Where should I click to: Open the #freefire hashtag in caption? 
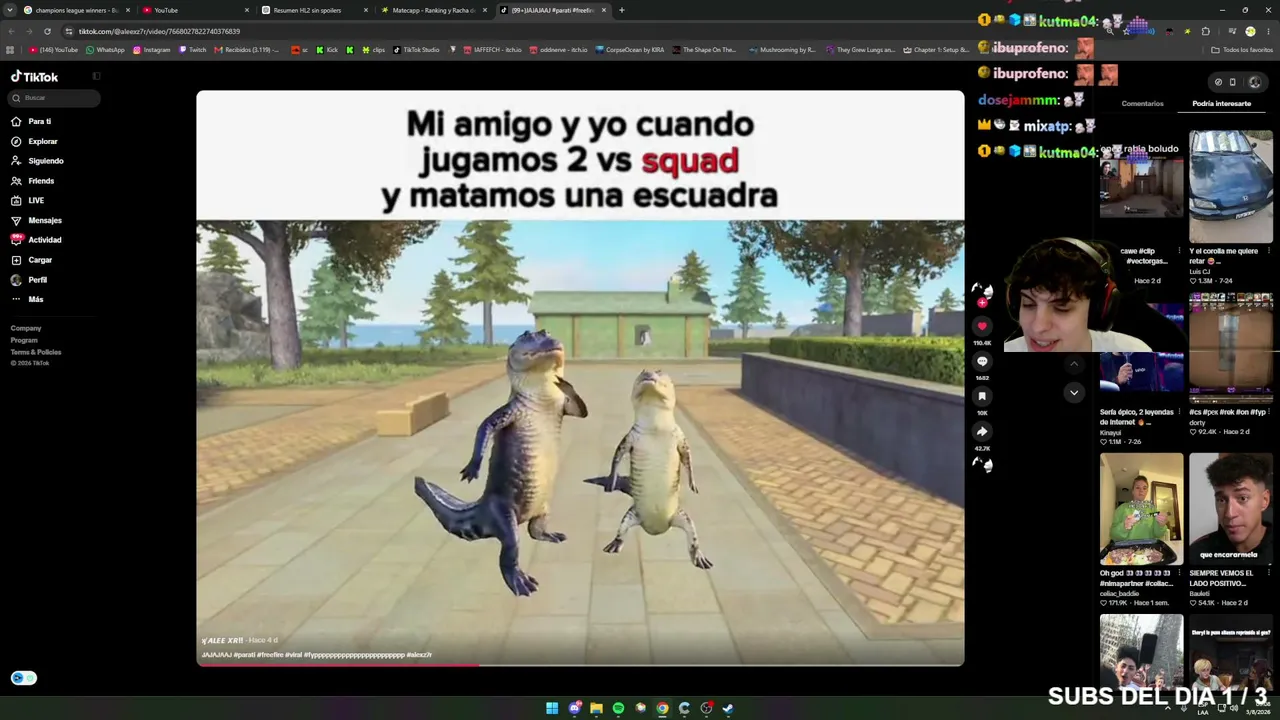point(270,655)
